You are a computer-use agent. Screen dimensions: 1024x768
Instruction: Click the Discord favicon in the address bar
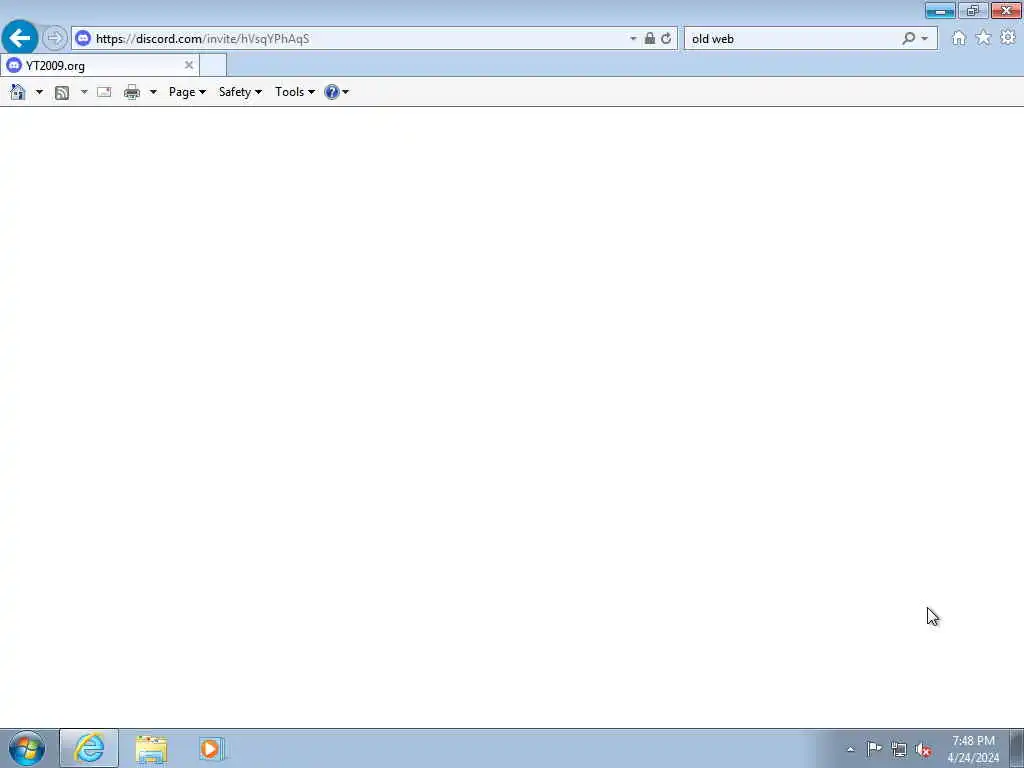click(x=83, y=39)
